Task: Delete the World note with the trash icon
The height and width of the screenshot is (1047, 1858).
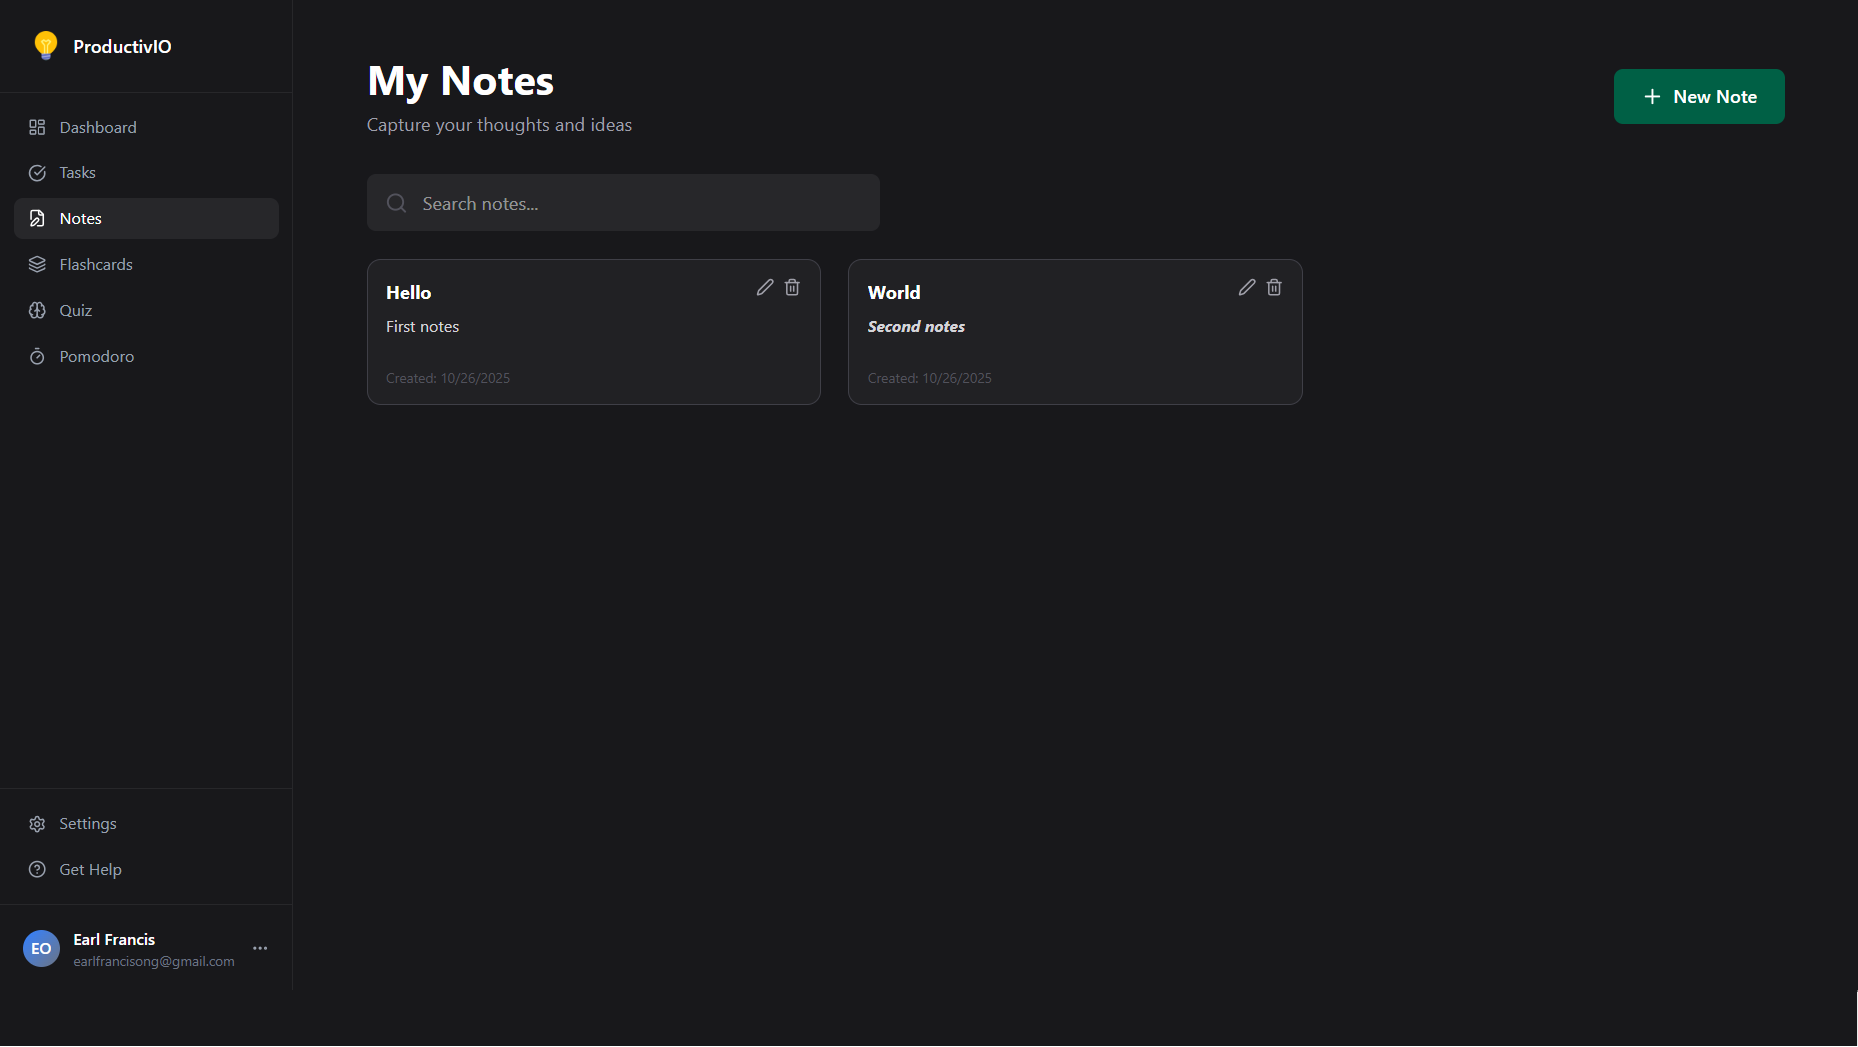Action: click(x=1273, y=287)
